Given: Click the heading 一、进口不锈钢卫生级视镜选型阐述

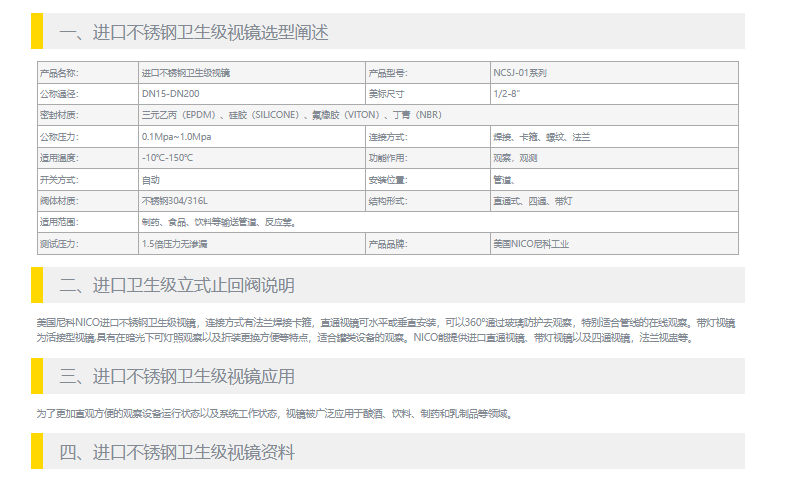Looking at the screenshot, I should [x=193, y=32].
